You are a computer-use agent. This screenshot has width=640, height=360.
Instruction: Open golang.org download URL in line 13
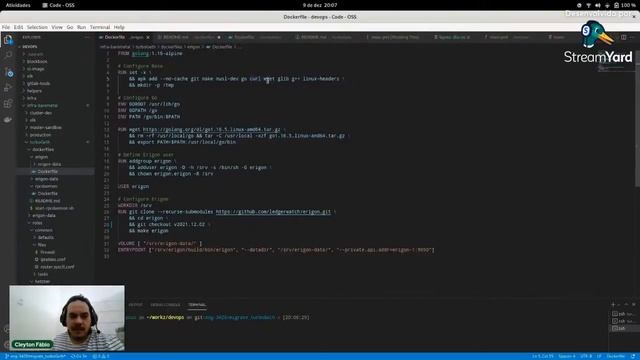pyautogui.click(x=211, y=129)
